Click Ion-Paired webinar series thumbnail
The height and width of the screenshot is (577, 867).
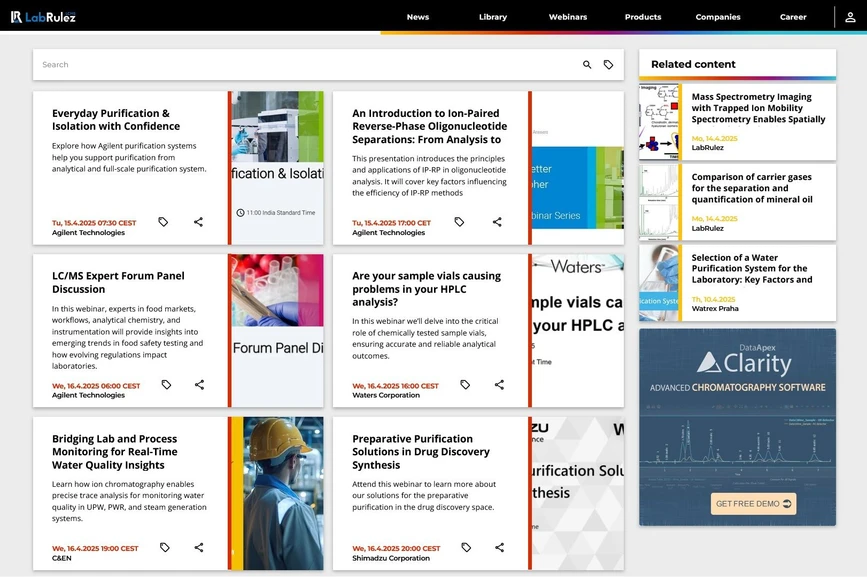[x=578, y=168]
